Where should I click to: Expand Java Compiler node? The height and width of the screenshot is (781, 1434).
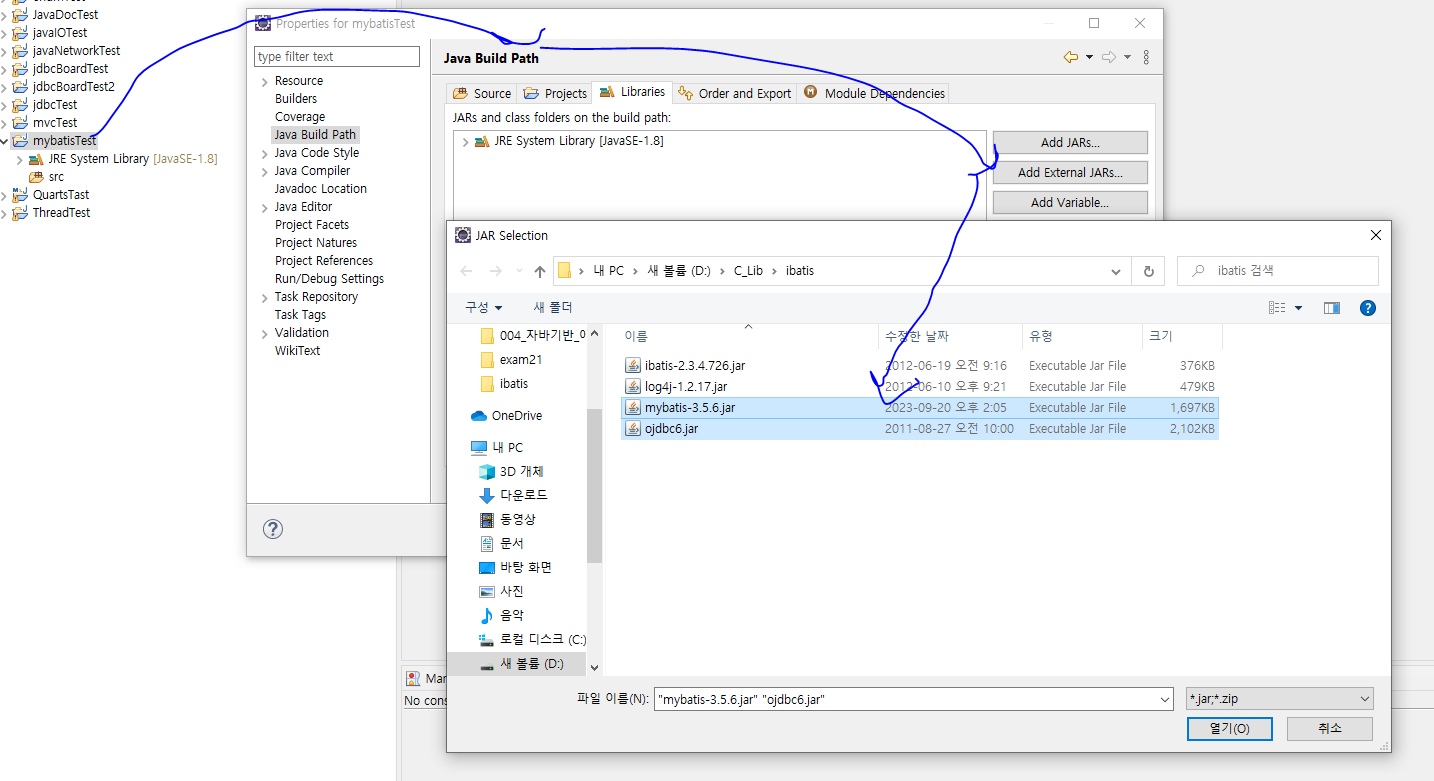265,172
